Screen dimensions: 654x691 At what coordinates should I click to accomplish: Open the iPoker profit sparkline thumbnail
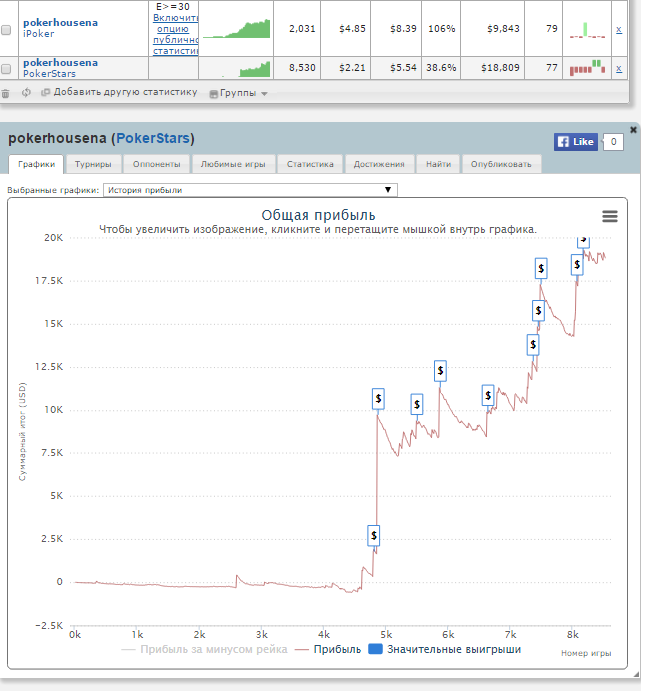point(237,29)
